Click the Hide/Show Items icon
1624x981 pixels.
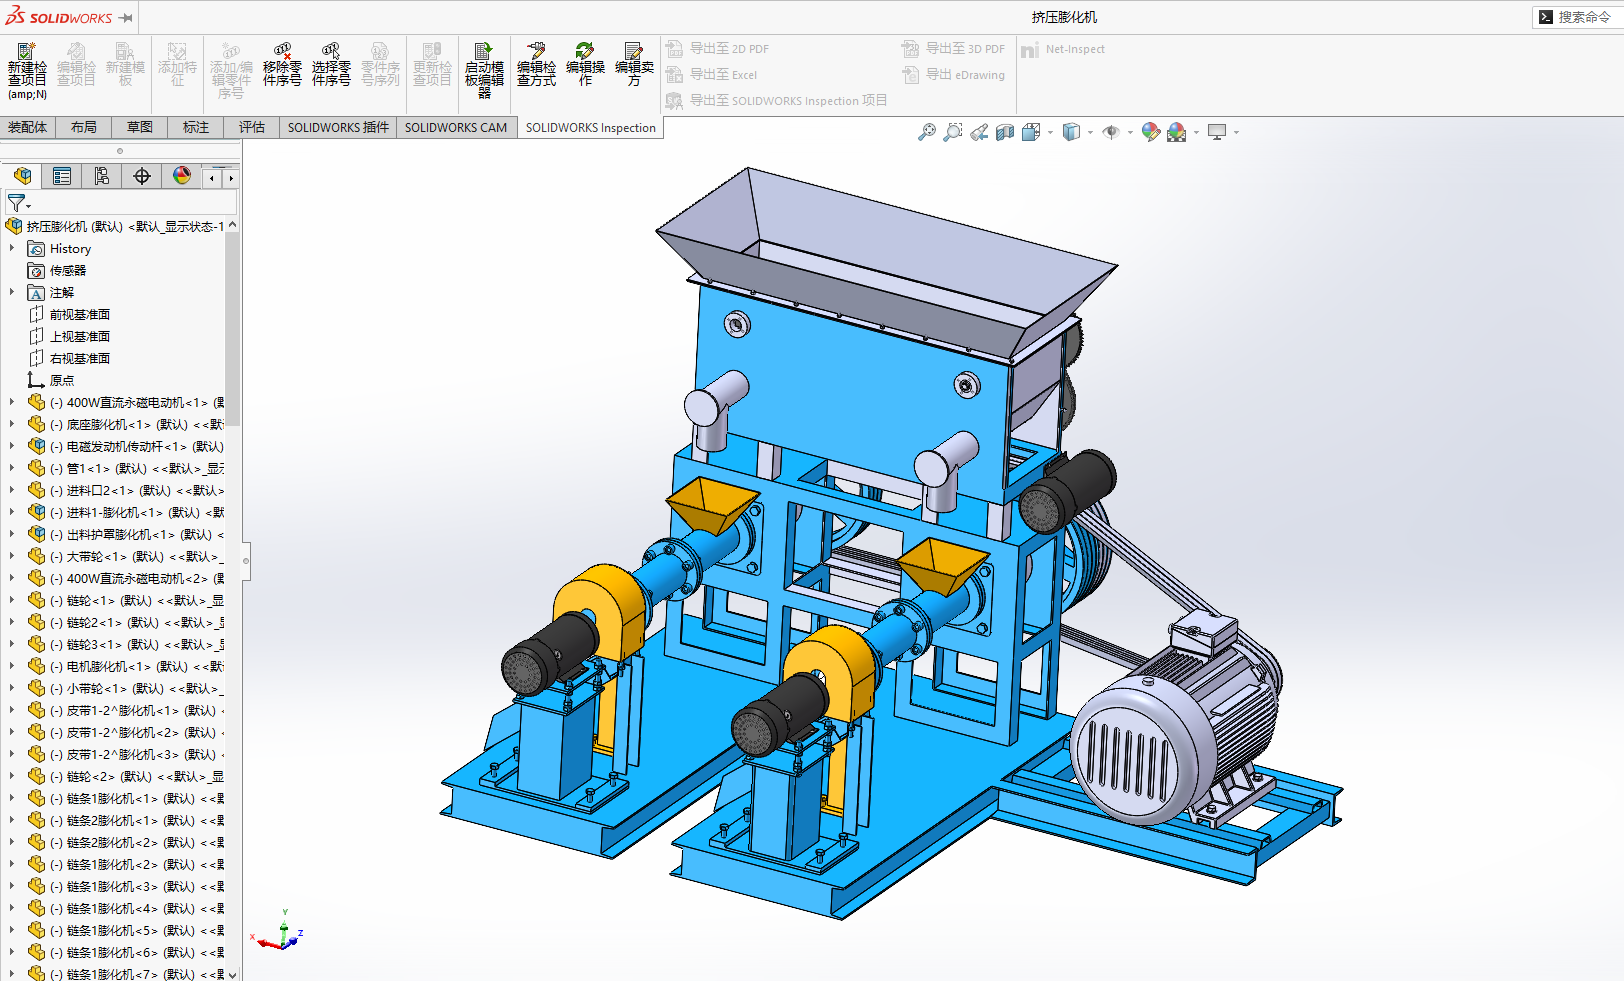click(1111, 132)
